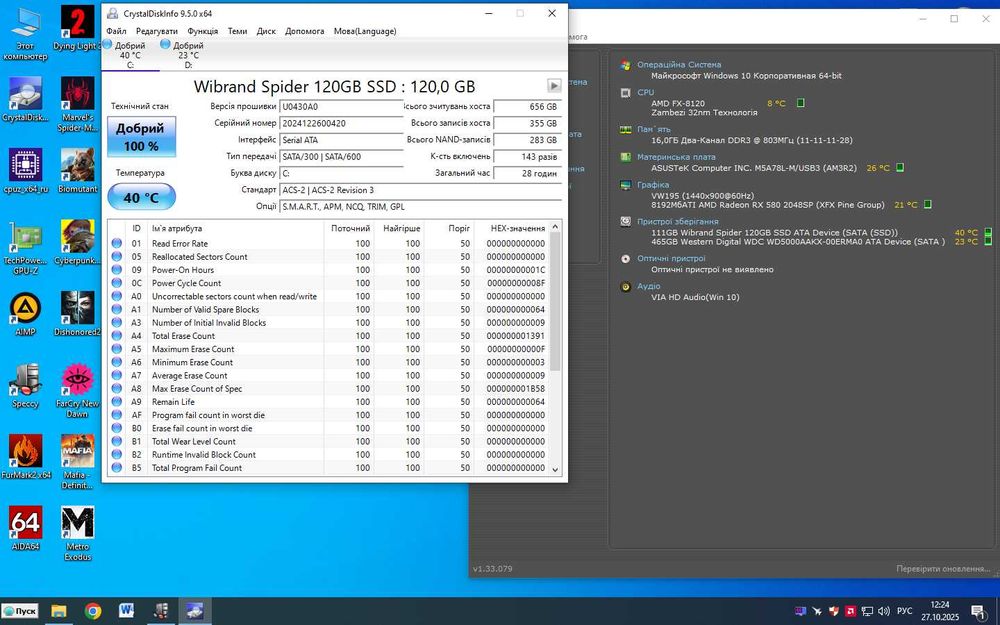Click Перевірити оновлення link in Speccy
The height and width of the screenshot is (625, 1000).
943,568
